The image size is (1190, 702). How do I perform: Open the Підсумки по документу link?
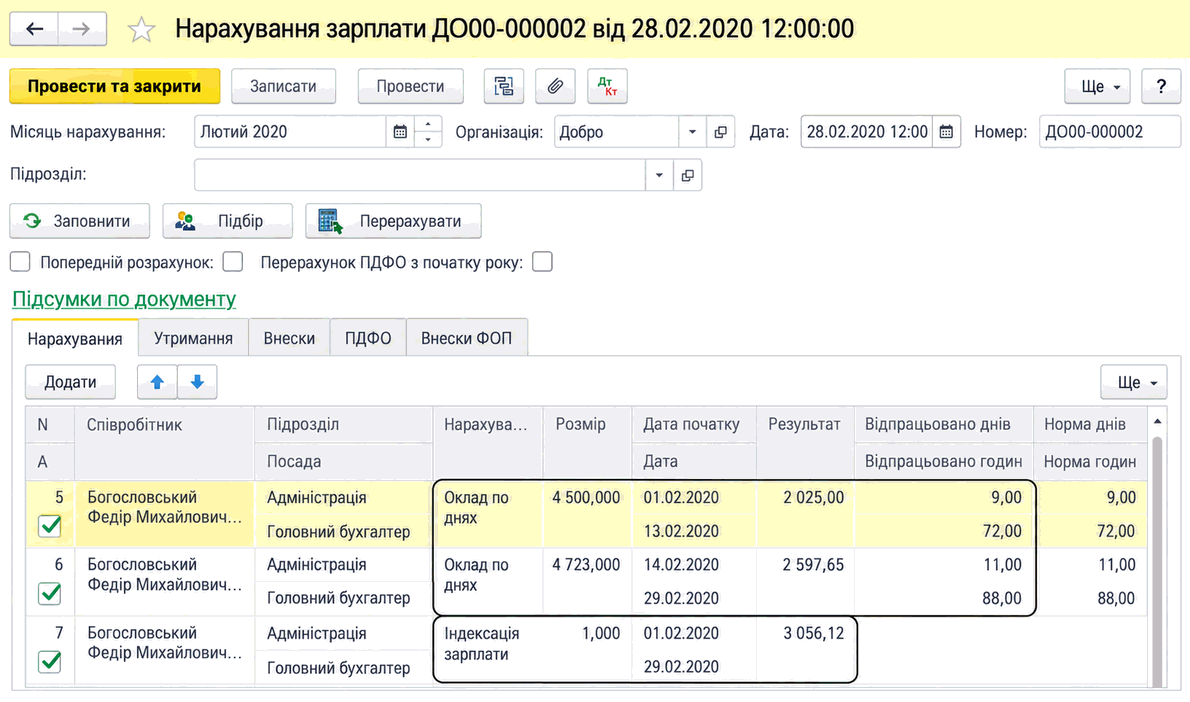coord(124,299)
